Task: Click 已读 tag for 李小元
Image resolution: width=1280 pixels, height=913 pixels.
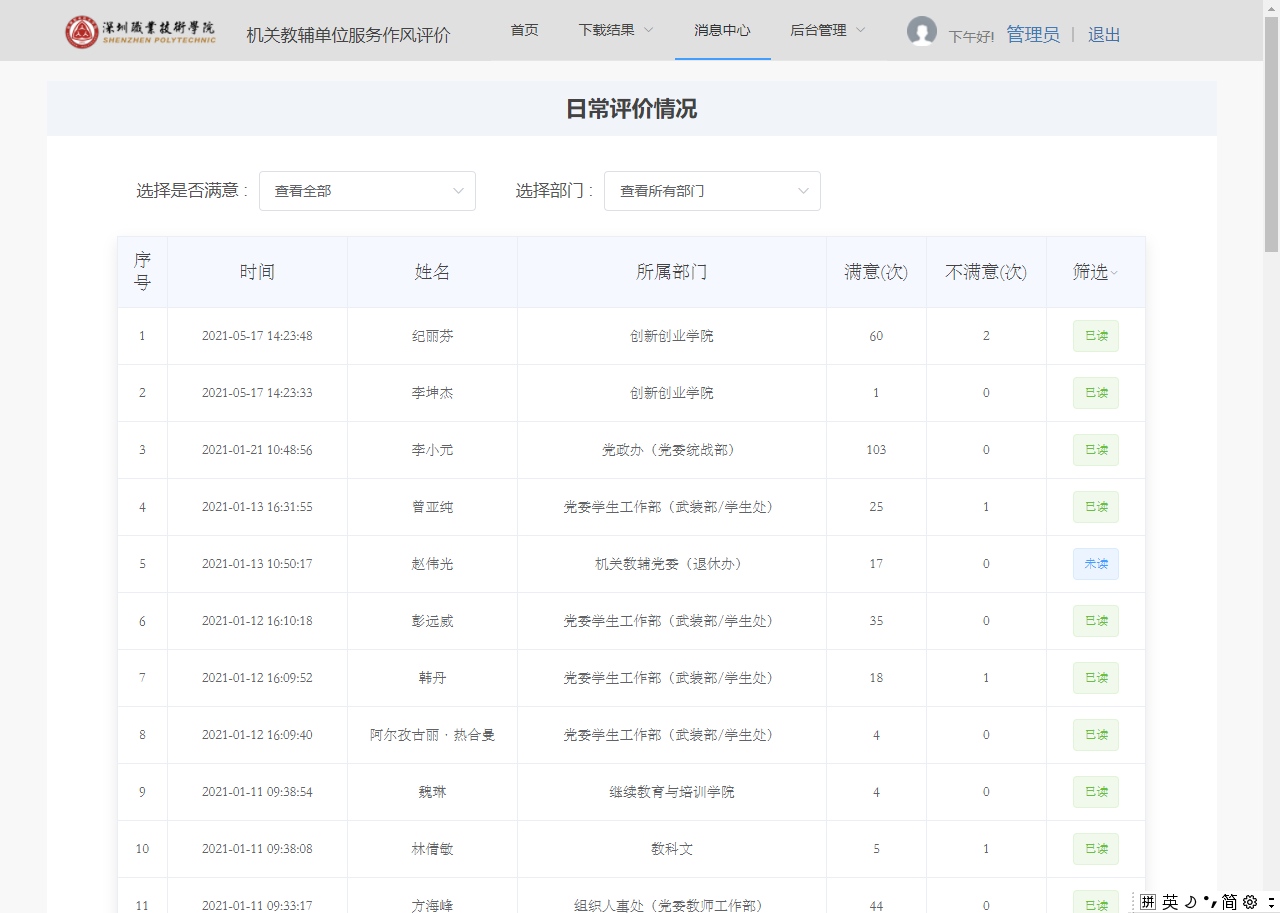Action: coord(1096,450)
